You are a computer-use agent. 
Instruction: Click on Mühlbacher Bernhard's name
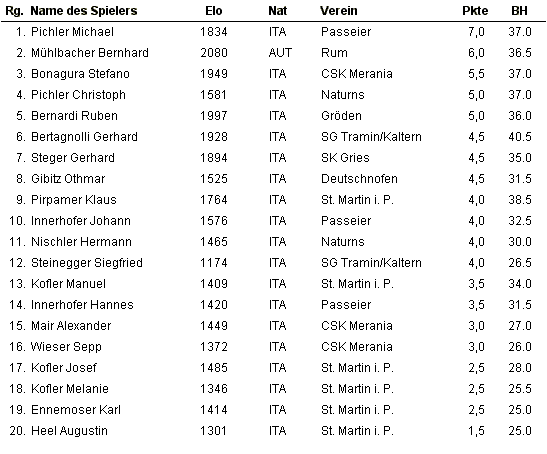click(90, 53)
